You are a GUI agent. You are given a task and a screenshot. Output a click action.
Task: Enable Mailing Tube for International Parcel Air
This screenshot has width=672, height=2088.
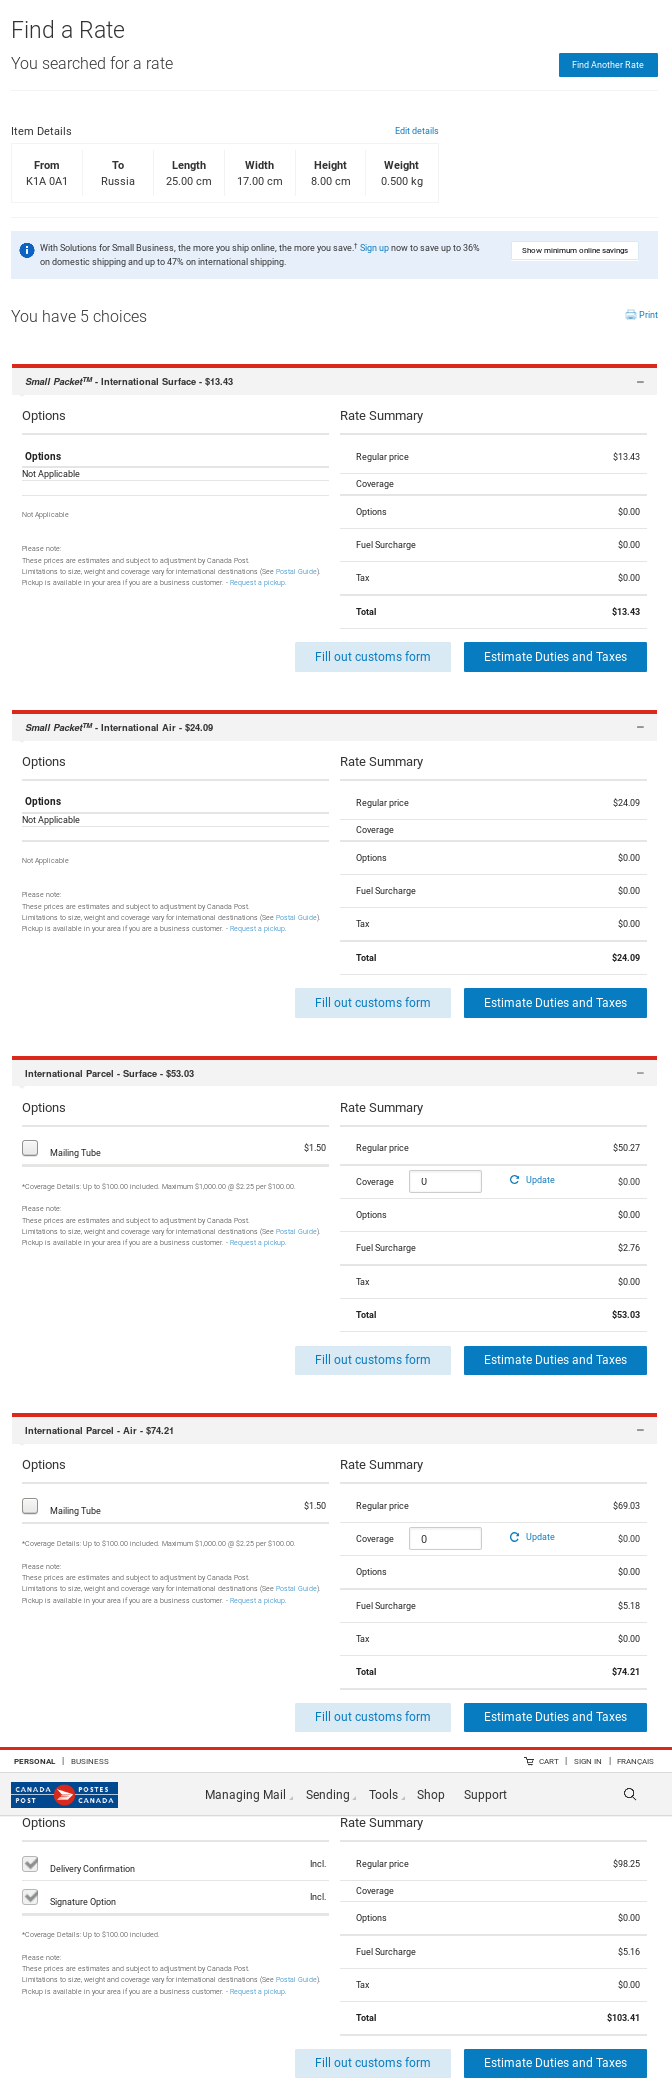click(x=31, y=1506)
